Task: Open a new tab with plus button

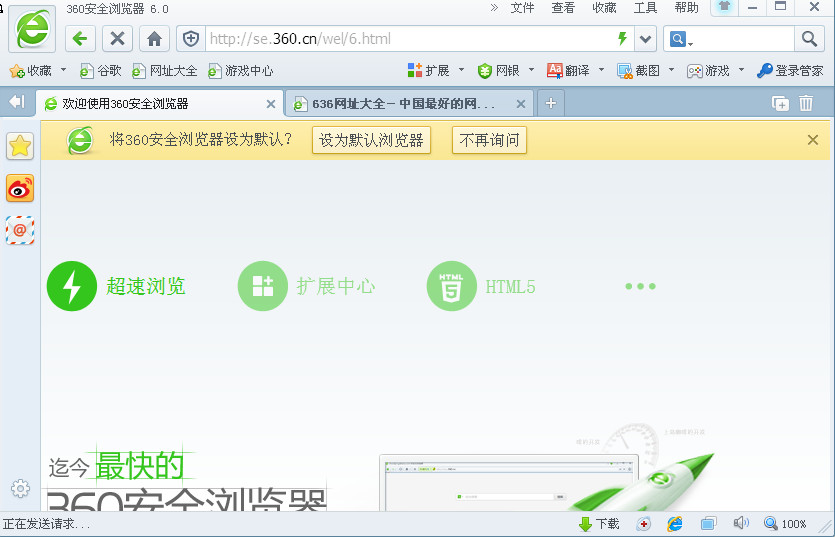Action: [551, 103]
